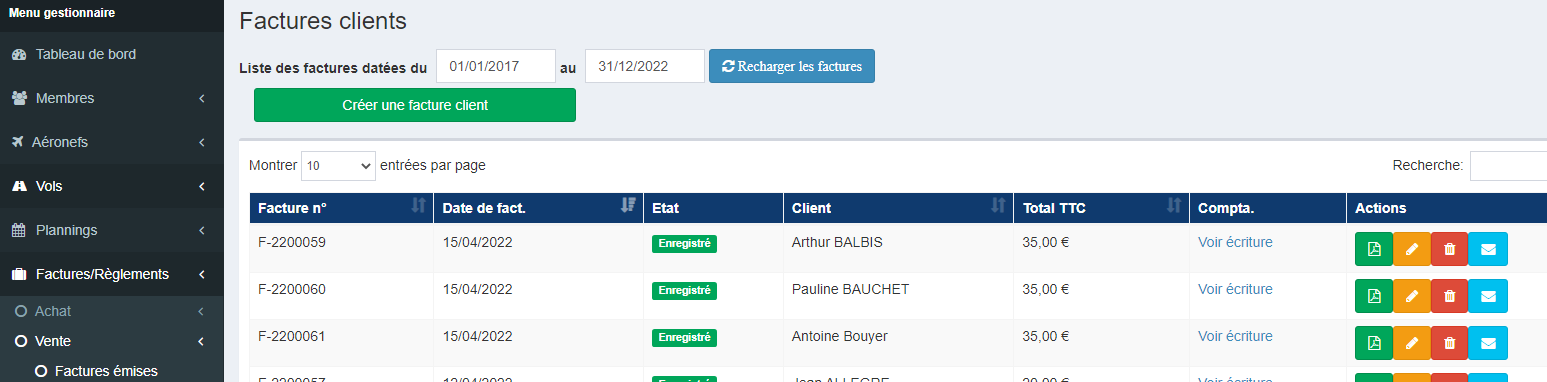Send Arthur BALBIS invoice by email icon
The image size is (1547, 382).
(1488, 249)
